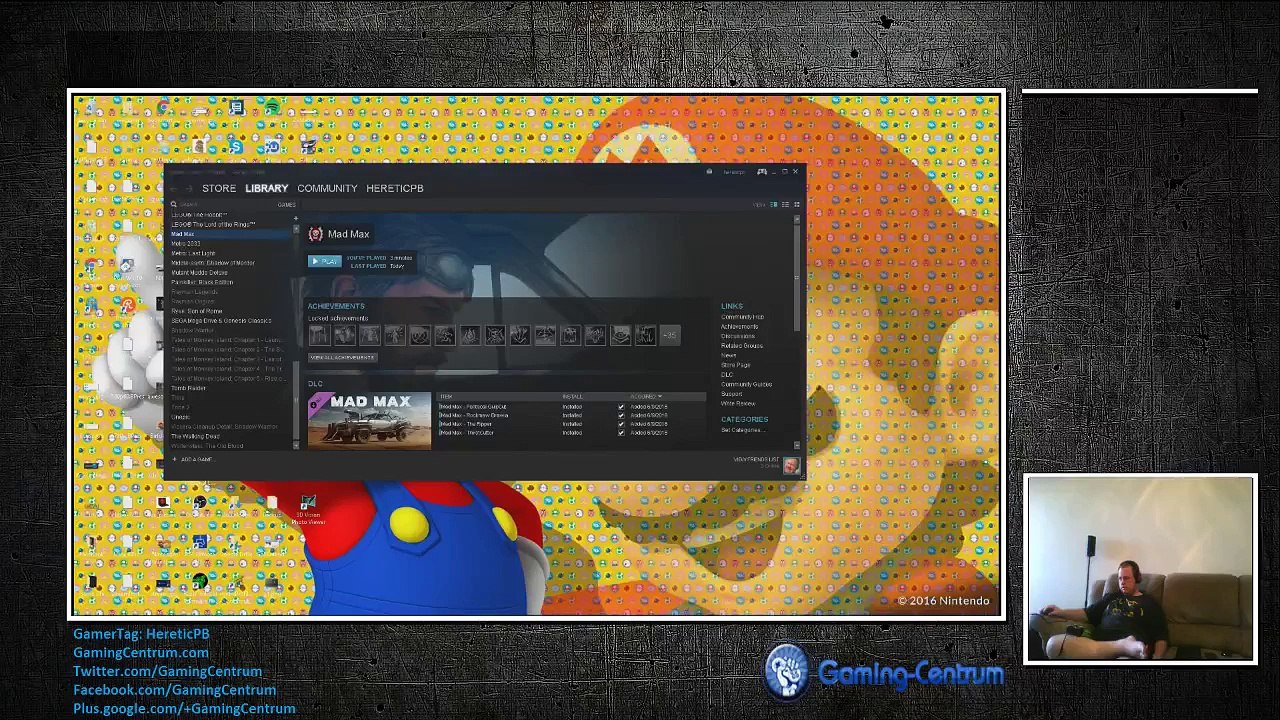Switch library to grid view icon

click(796, 205)
